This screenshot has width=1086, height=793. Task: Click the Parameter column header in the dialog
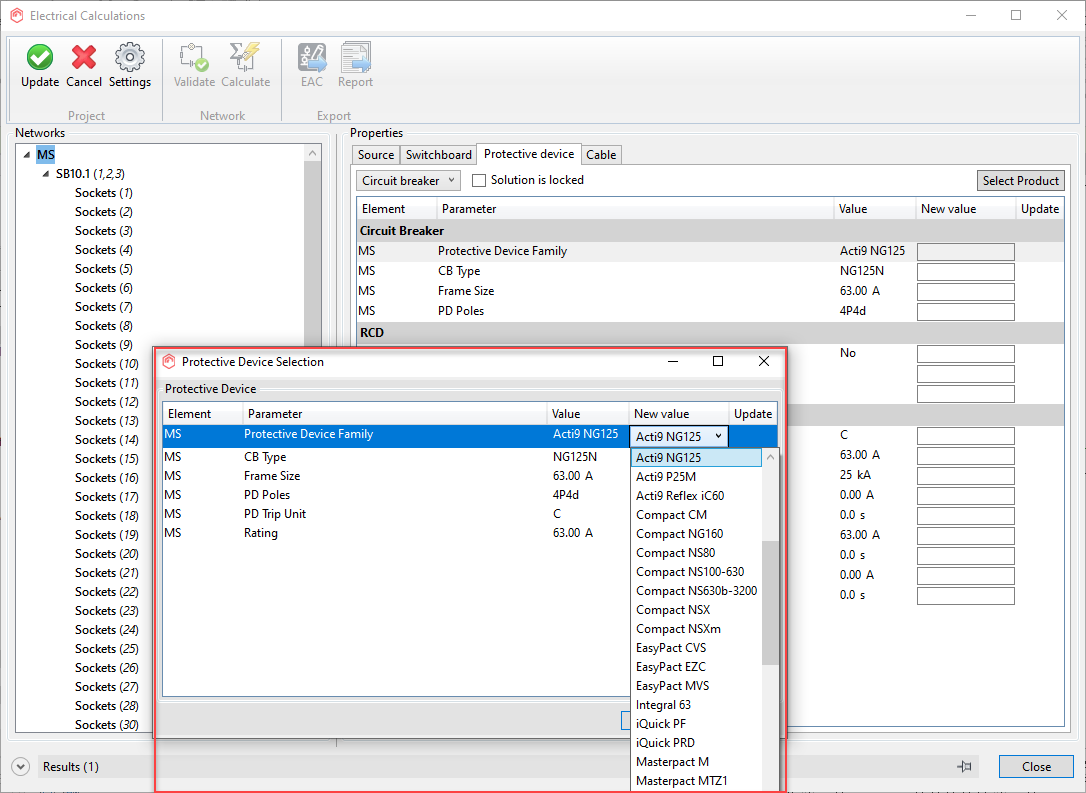point(395,414)
